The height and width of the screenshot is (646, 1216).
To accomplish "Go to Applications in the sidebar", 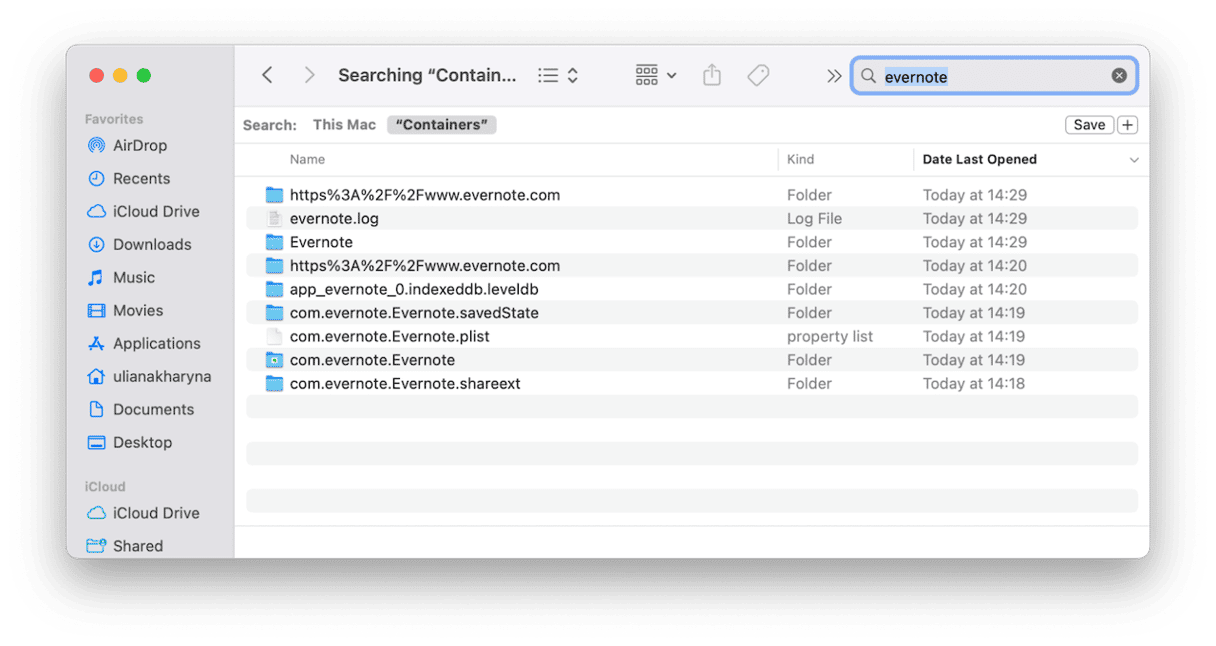I will pos(156,343).
